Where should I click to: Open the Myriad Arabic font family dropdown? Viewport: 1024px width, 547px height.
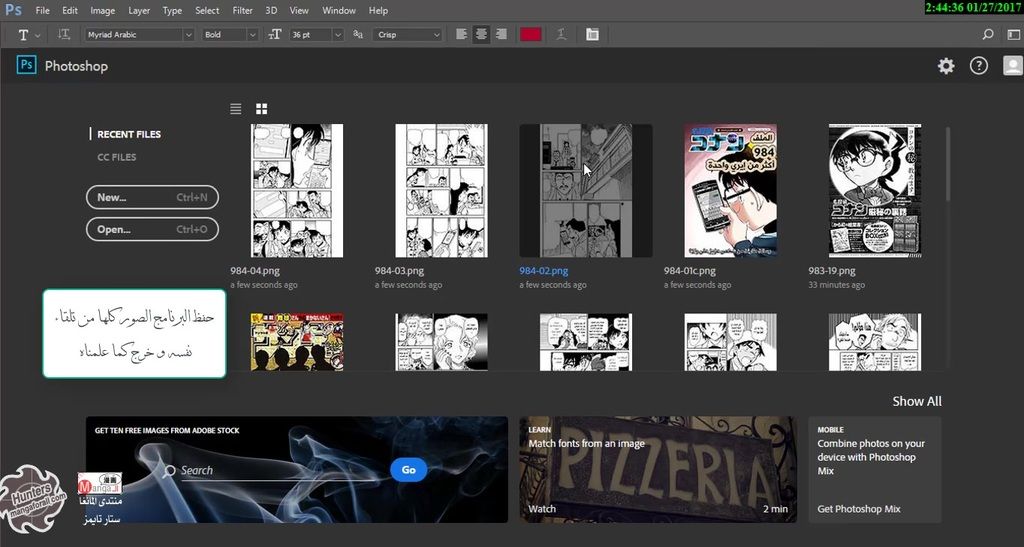[139, 35]
